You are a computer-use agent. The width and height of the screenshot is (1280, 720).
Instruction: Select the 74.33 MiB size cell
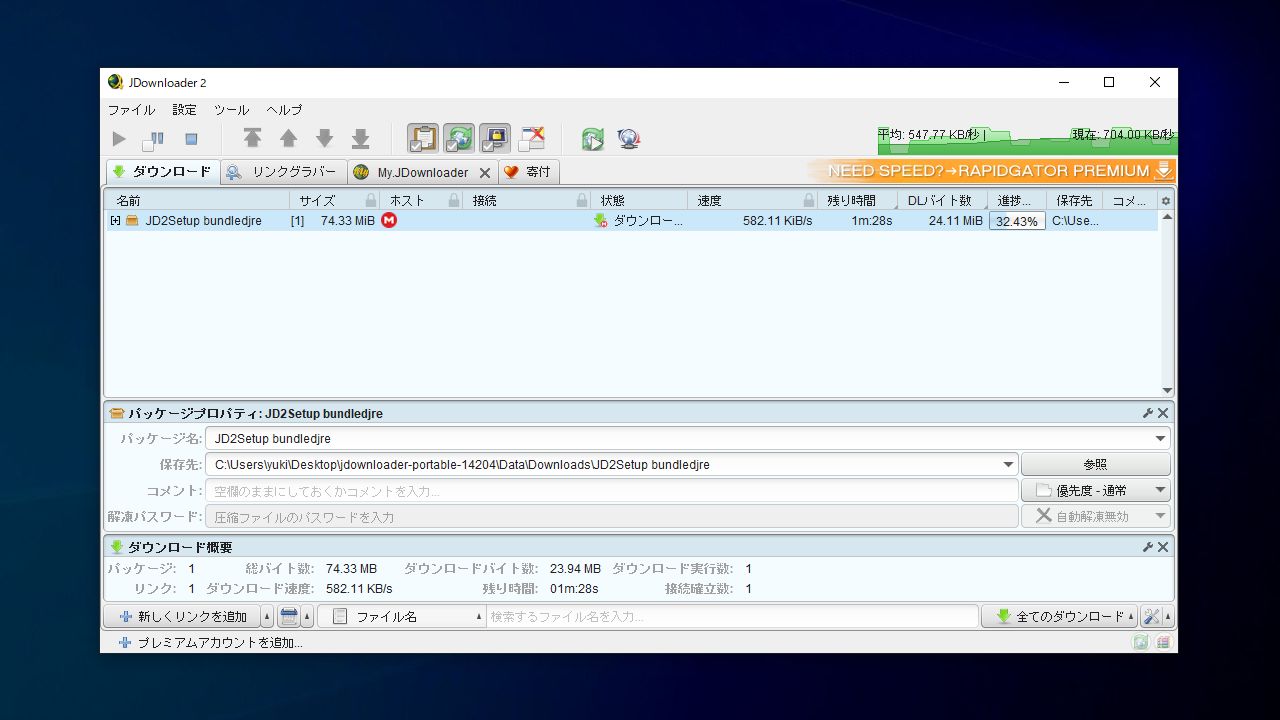pos(348,221)
